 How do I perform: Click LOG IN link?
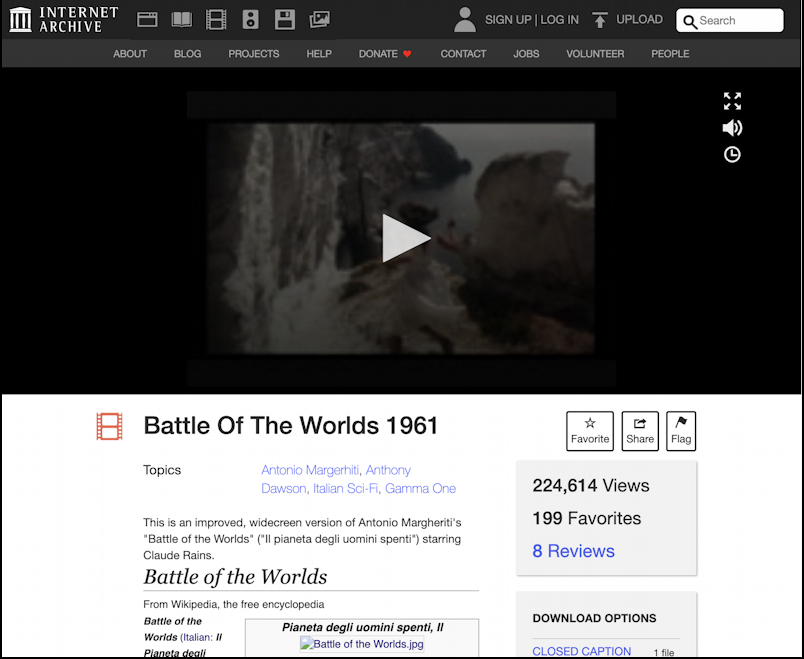[x=559, y=20]
